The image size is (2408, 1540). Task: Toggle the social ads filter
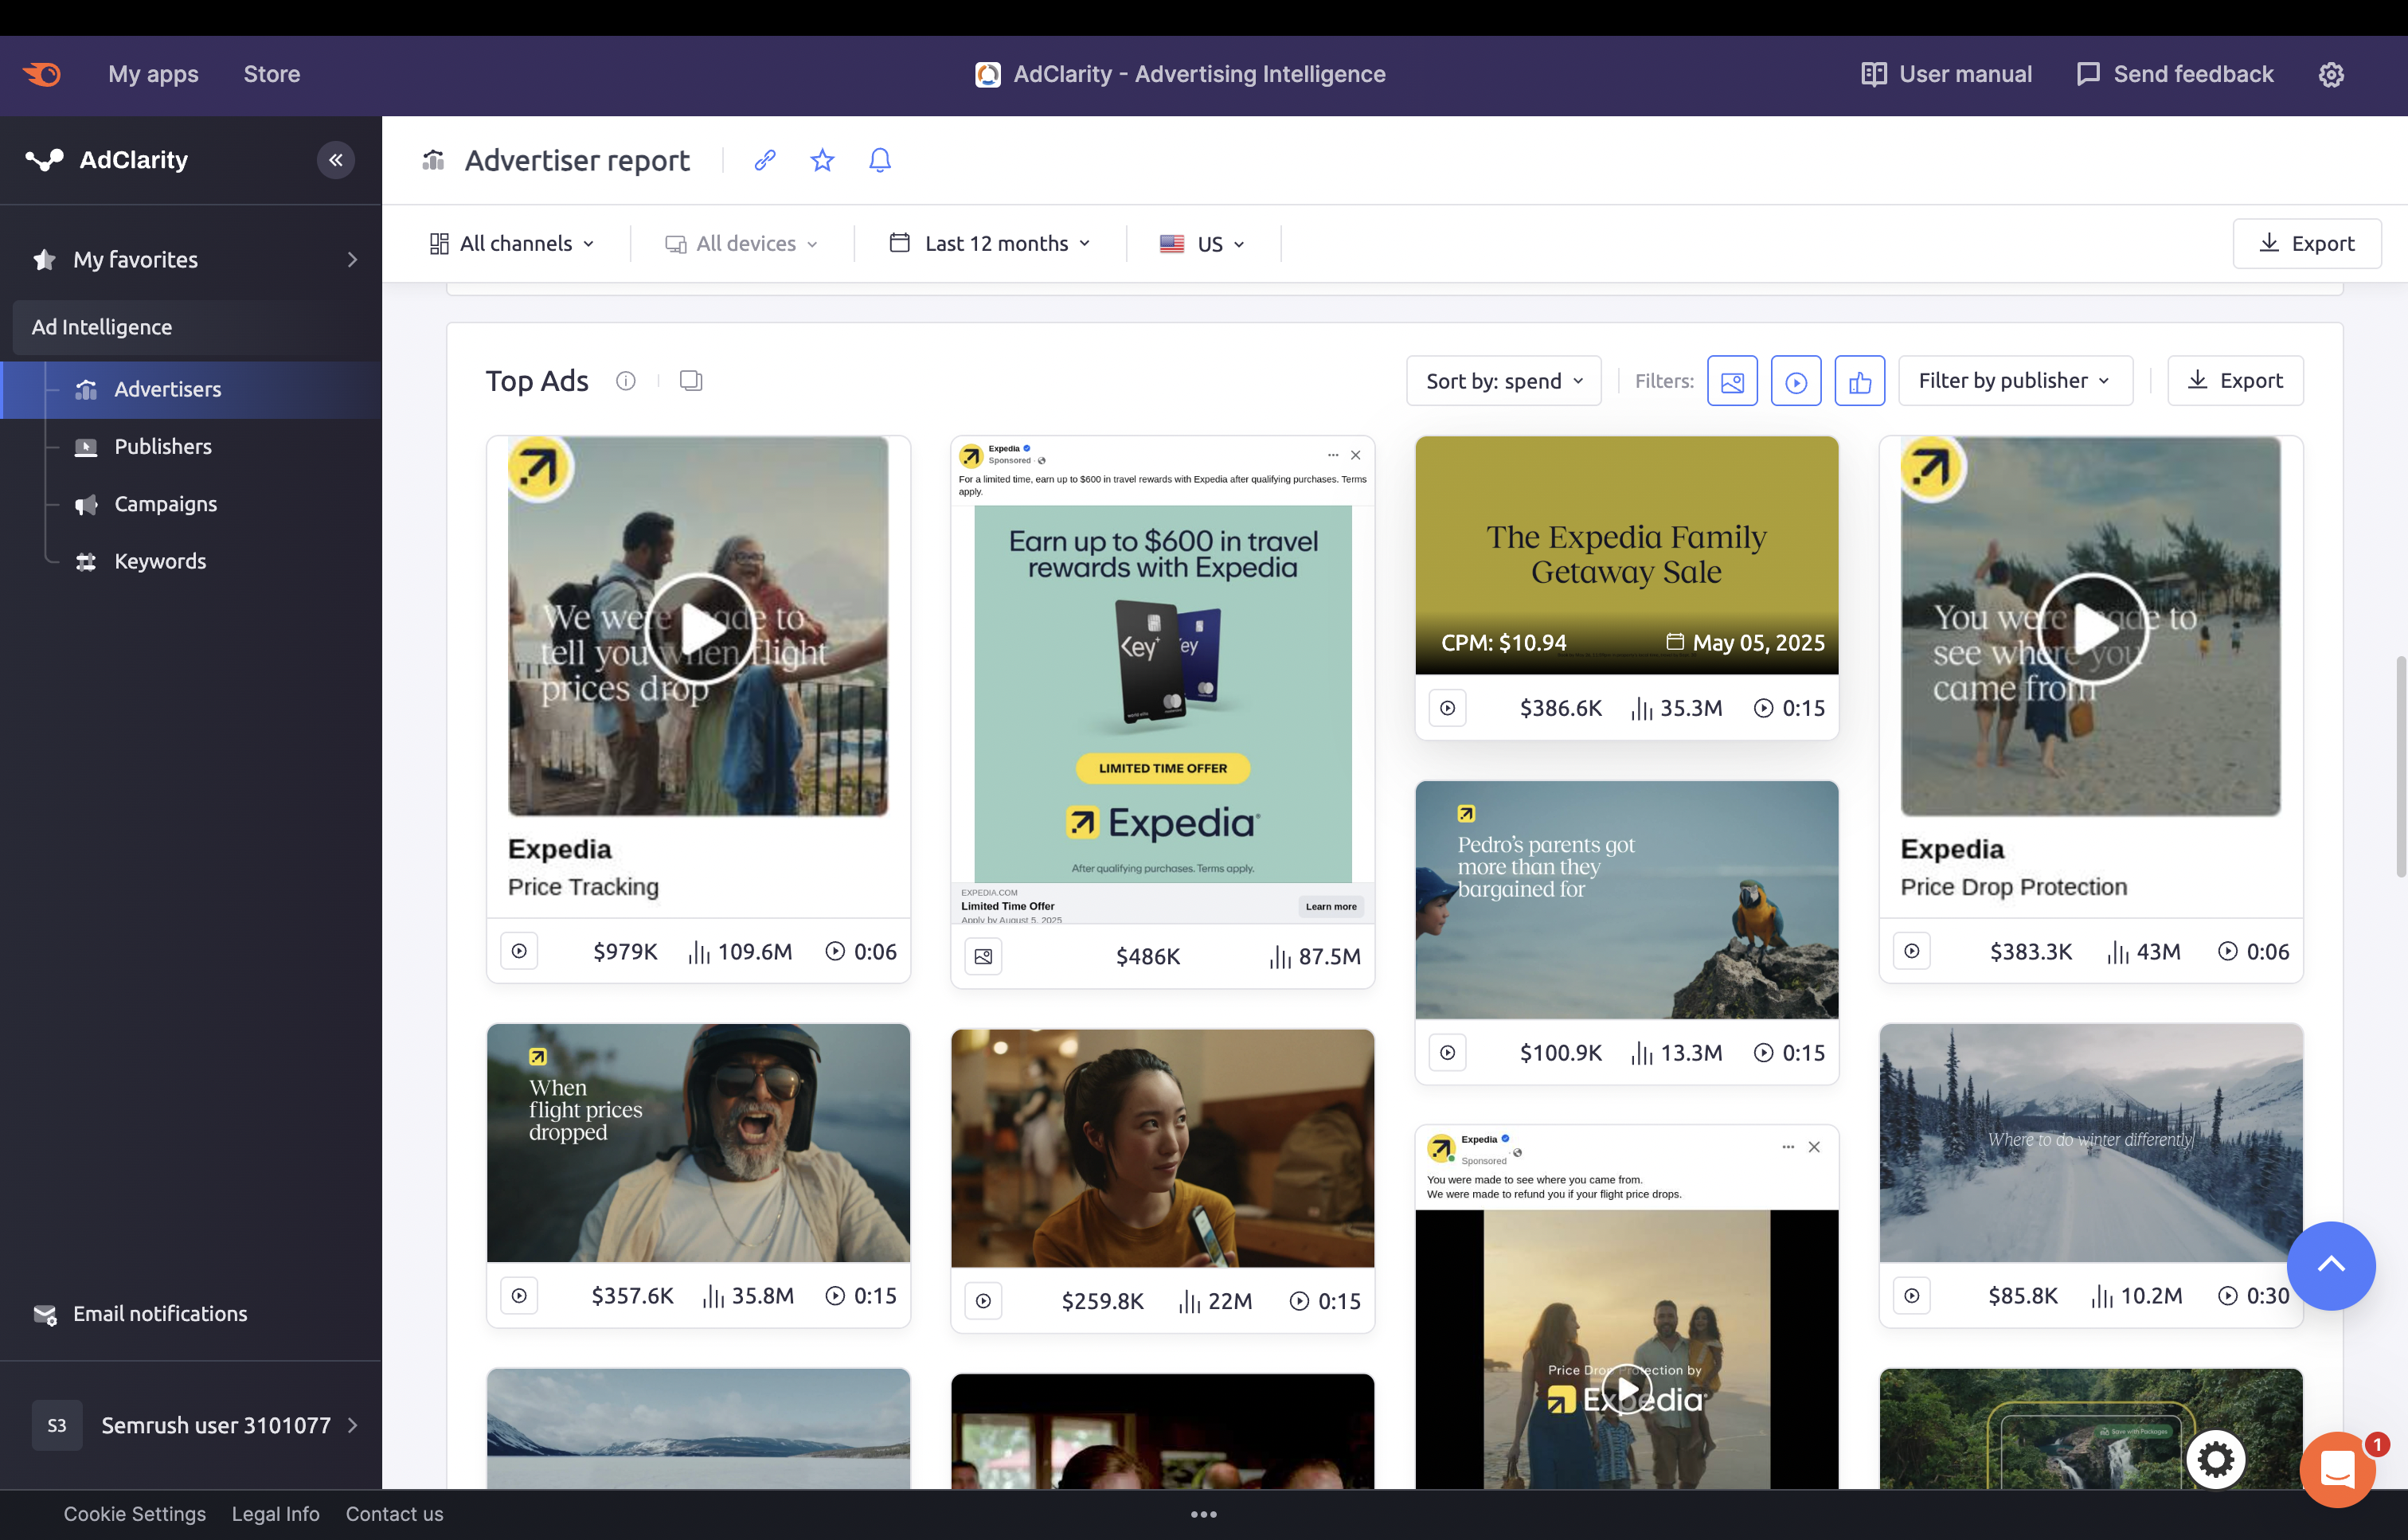point(1859,381)
